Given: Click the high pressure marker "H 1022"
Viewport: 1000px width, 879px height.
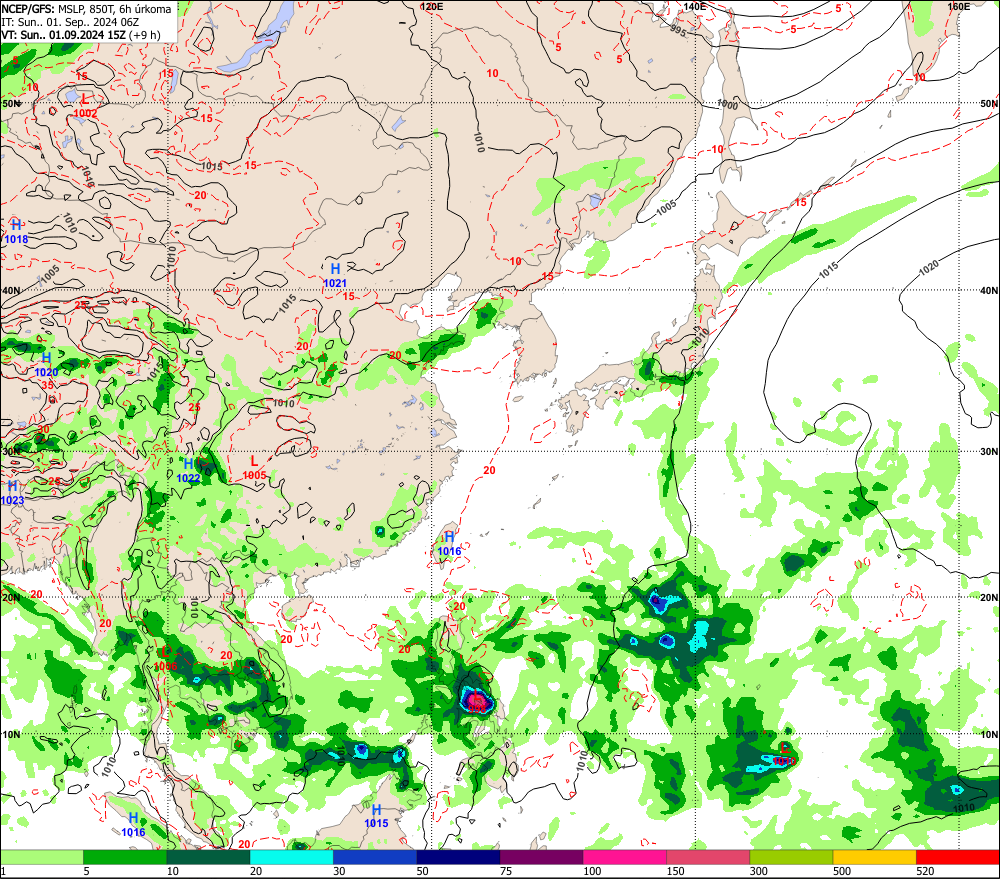Looking at the screenshot, I should click(188, 470).
